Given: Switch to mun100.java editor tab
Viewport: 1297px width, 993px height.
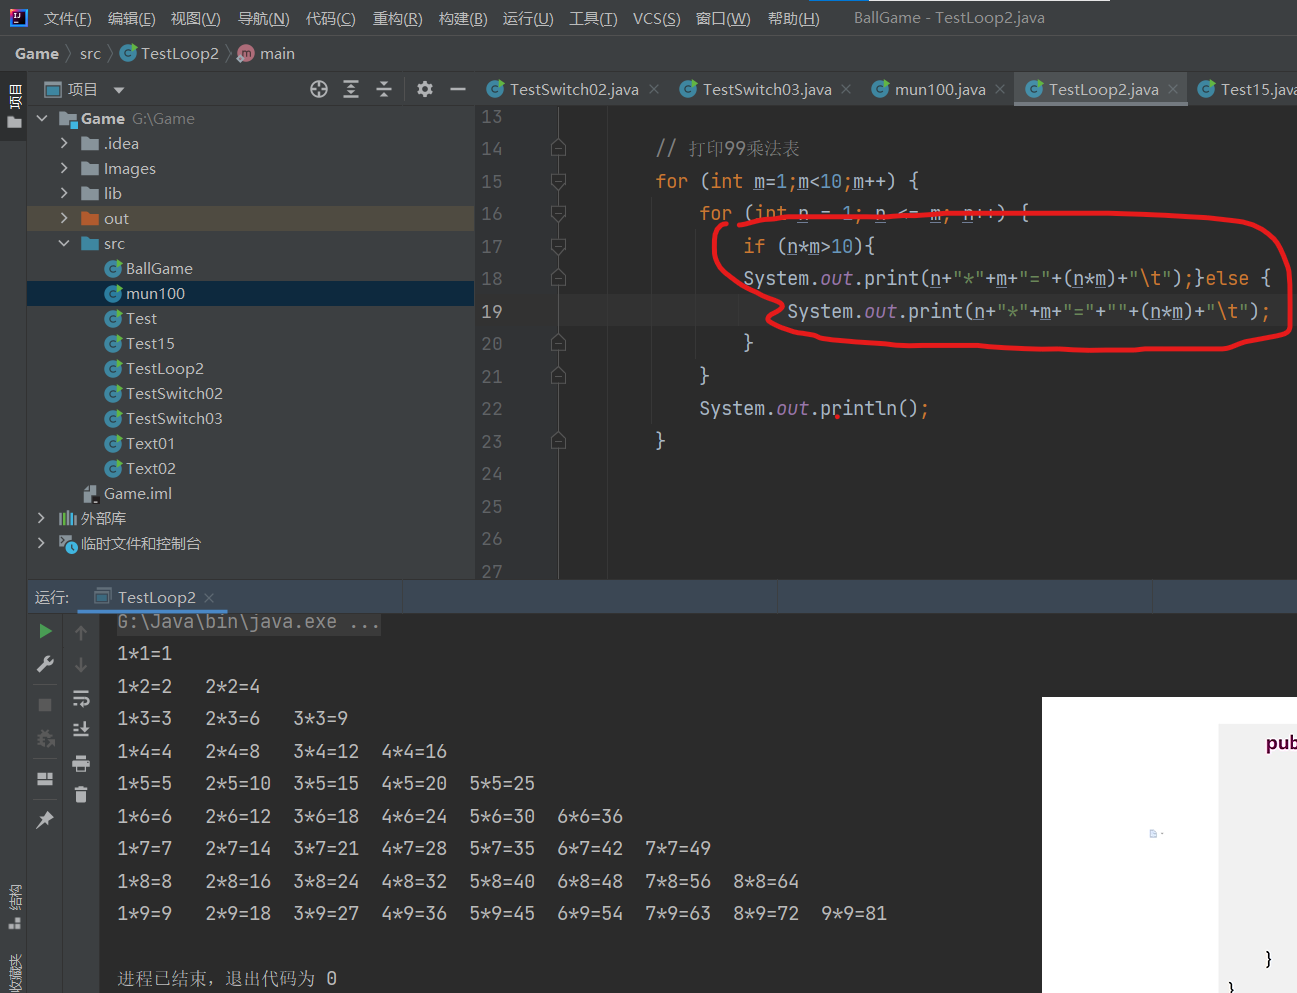Looking at the screenshot, I should click(940, 89).
